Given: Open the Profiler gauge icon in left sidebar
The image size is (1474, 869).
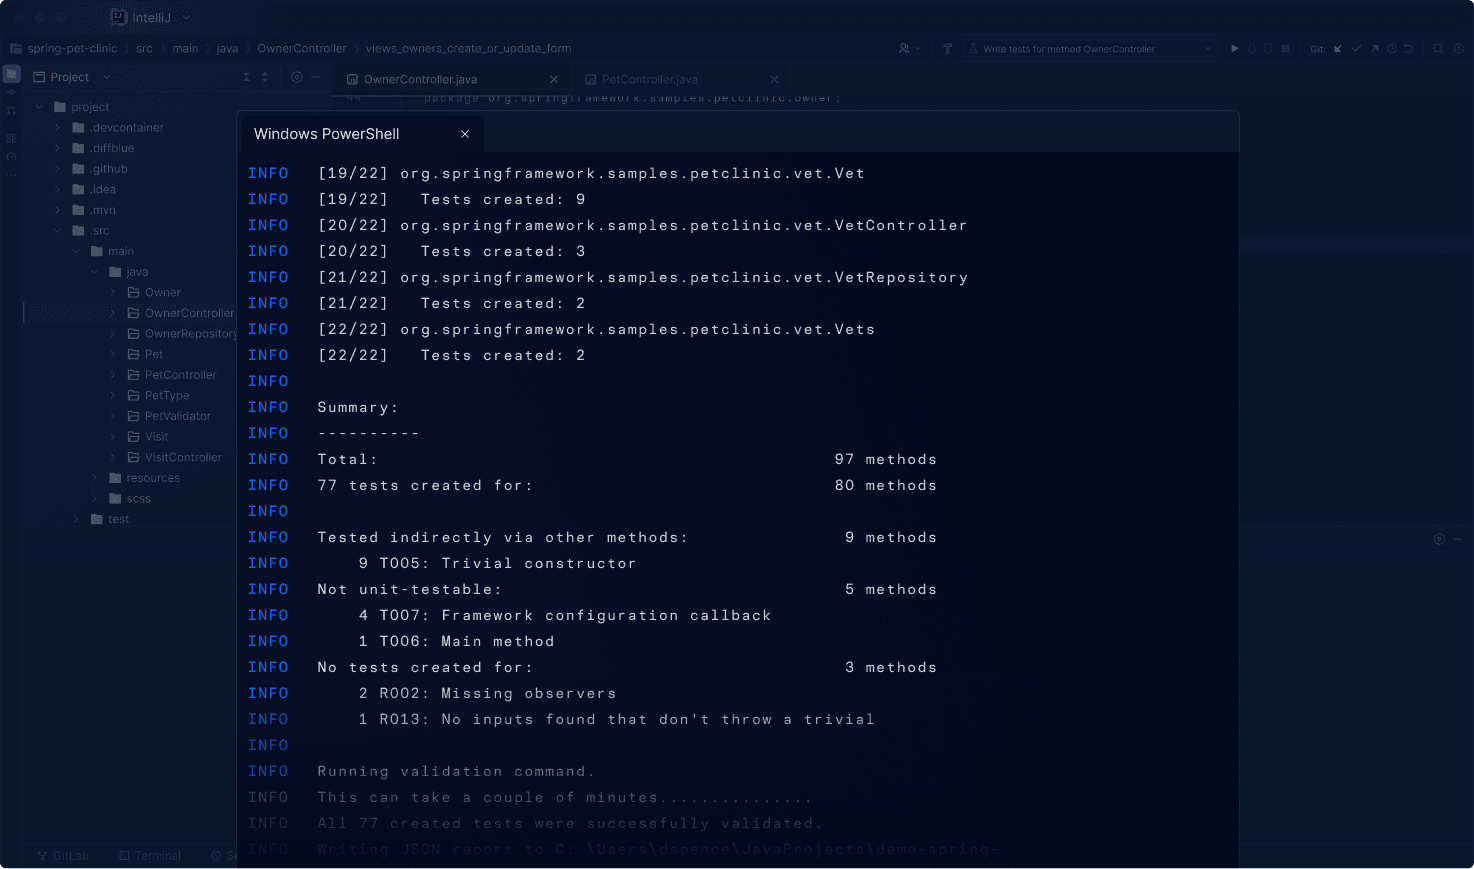Looking at the screenshot, I should click(x=11, y=155).
